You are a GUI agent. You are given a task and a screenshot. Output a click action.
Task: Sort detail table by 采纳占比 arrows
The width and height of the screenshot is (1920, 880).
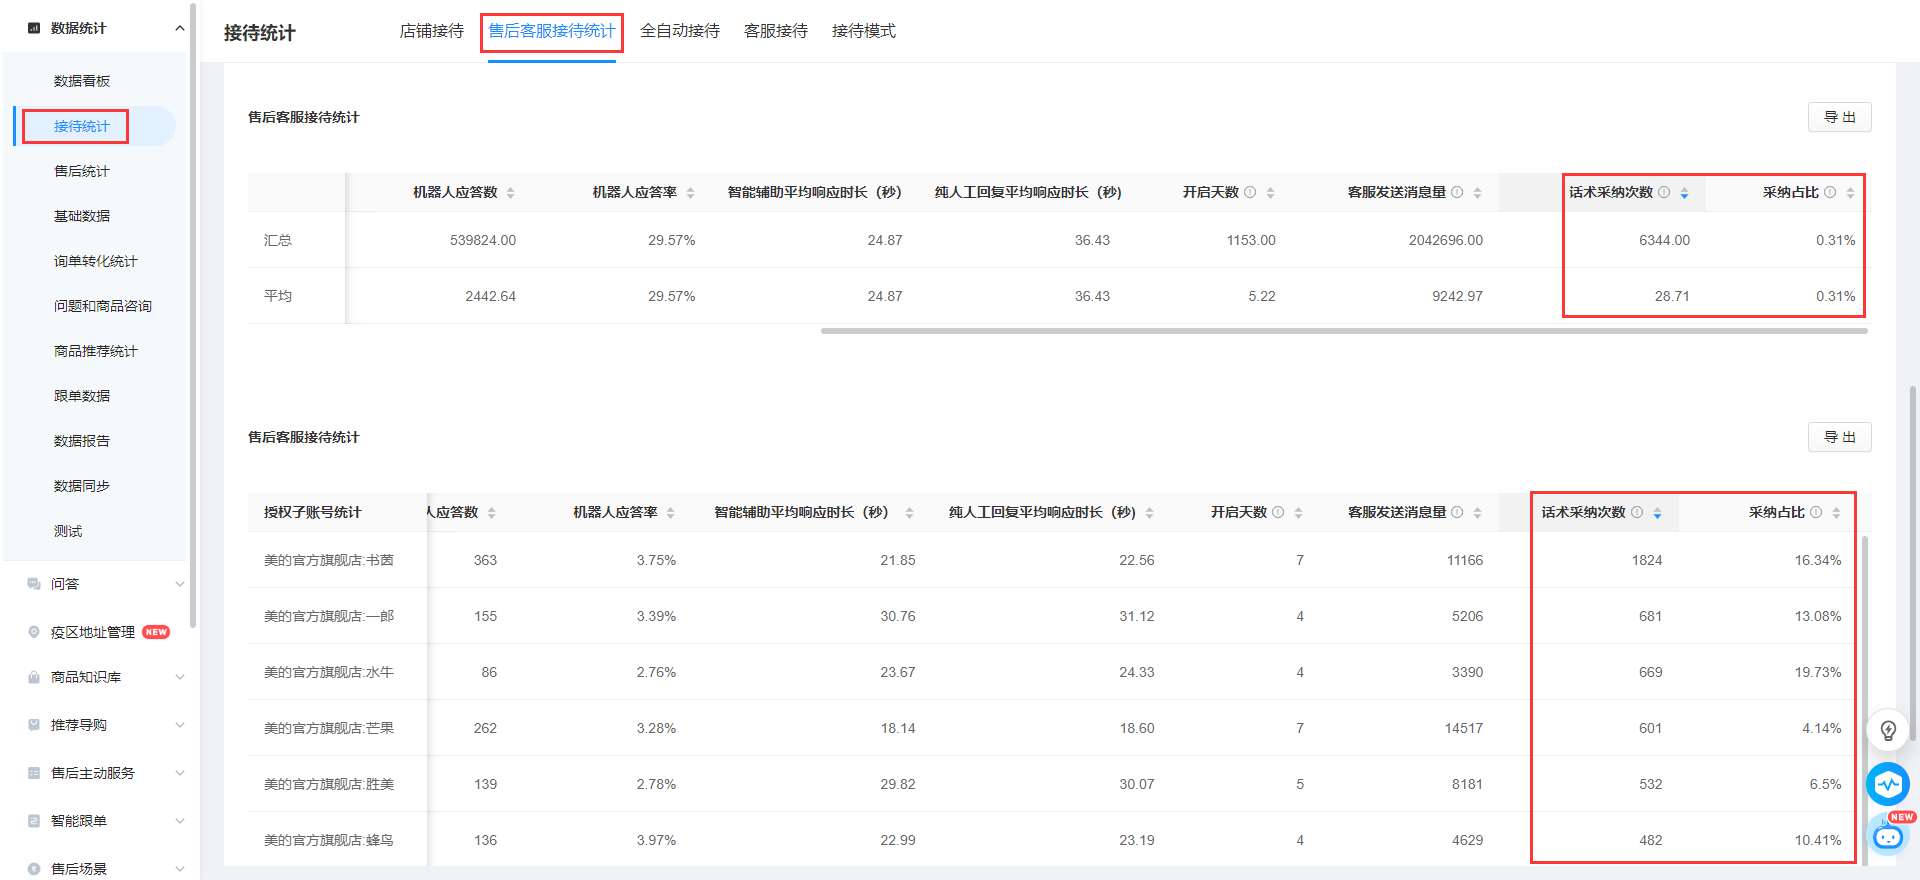tap(1836, 513)
